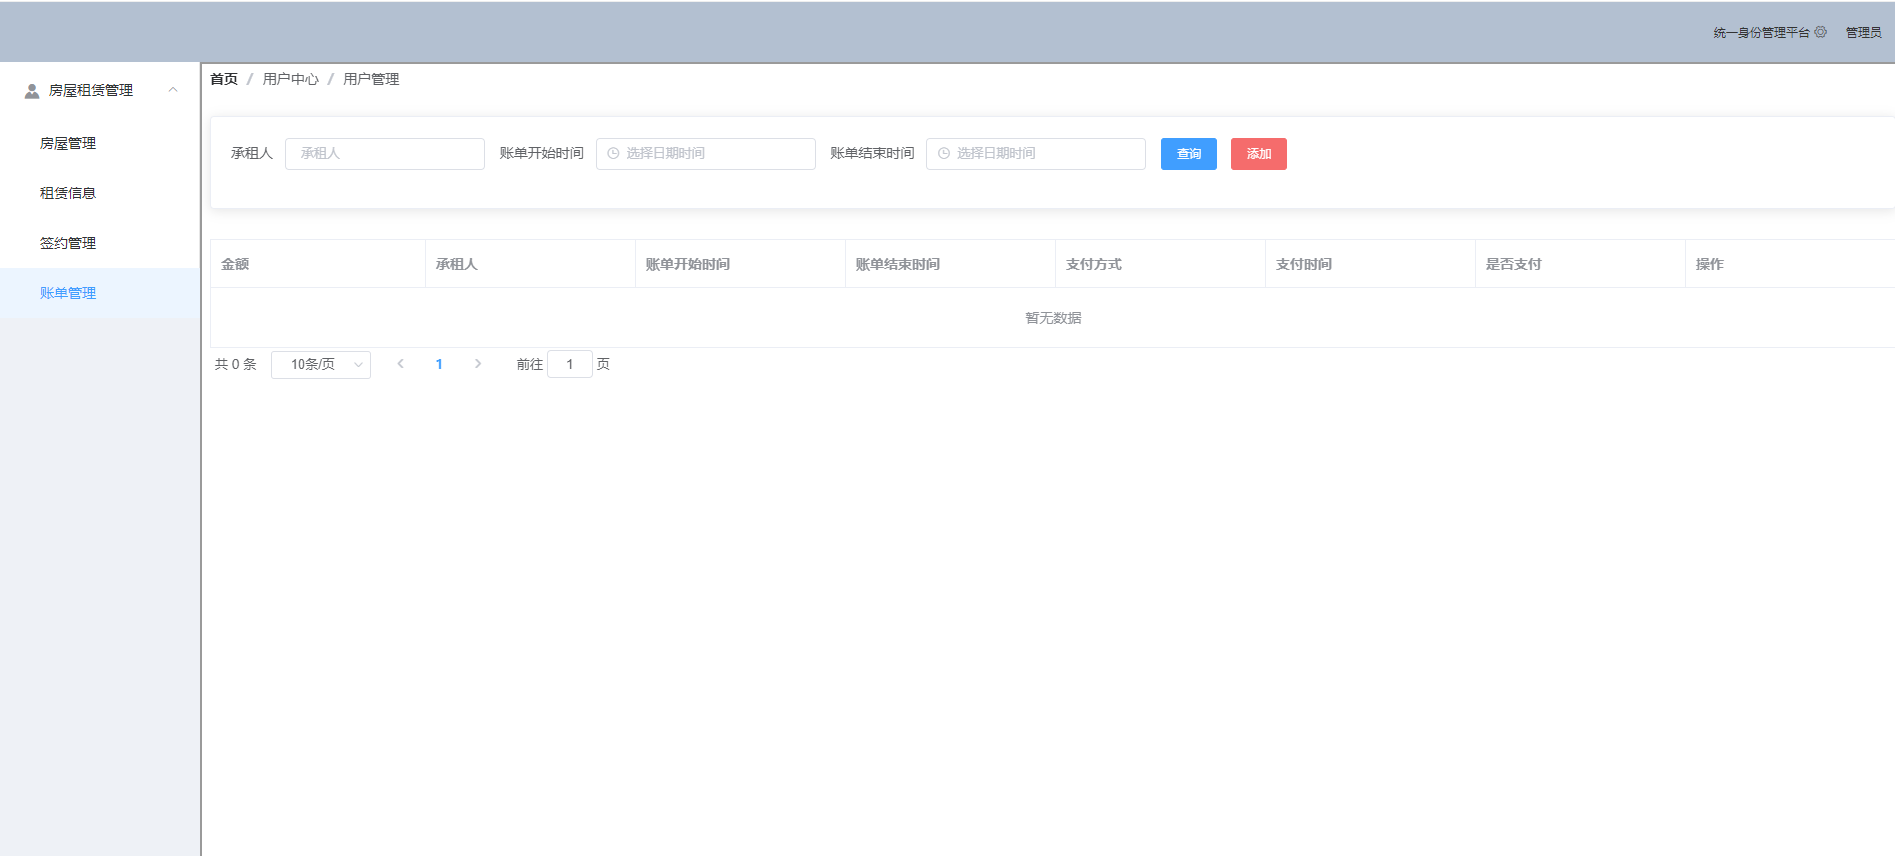Open the 账单开始时间 date picker field

click(706, 154)
